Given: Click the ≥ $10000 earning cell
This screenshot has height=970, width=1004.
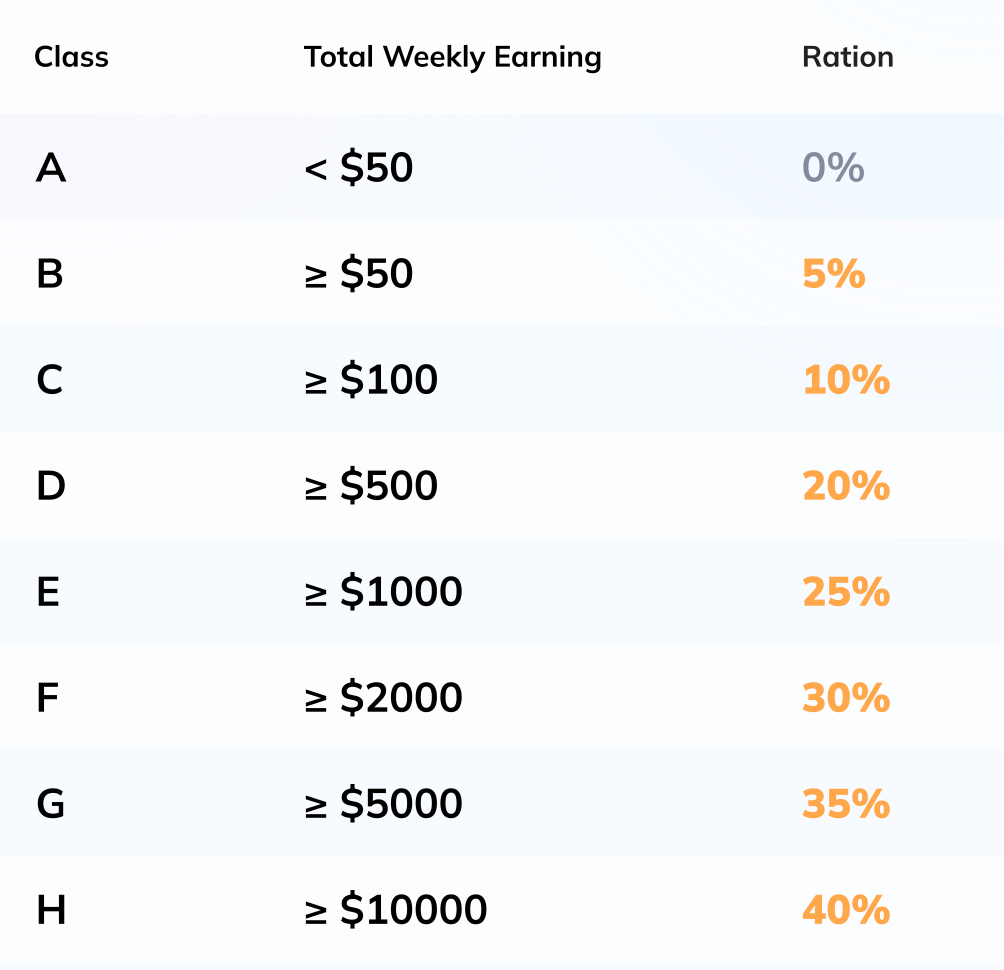Looking at the screenshot, I should pos(395,910).
